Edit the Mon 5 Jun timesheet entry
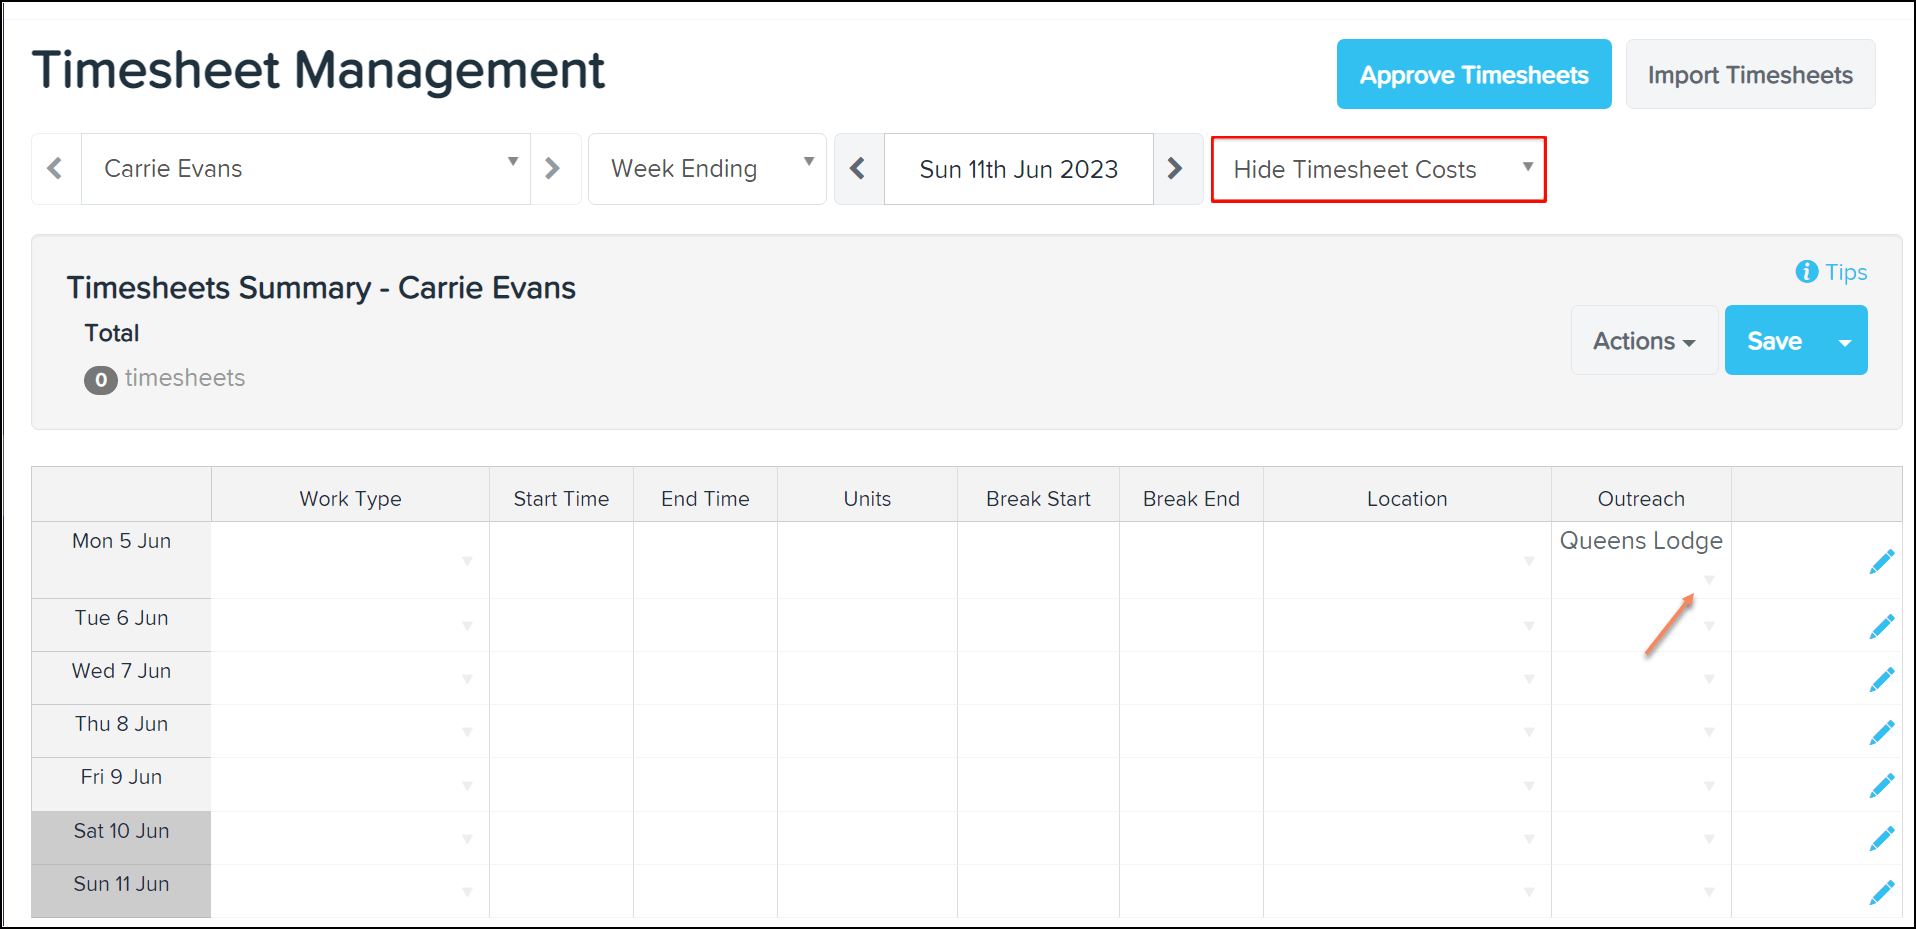This screenshot has width=1916, height=929. click(1881, 561)
